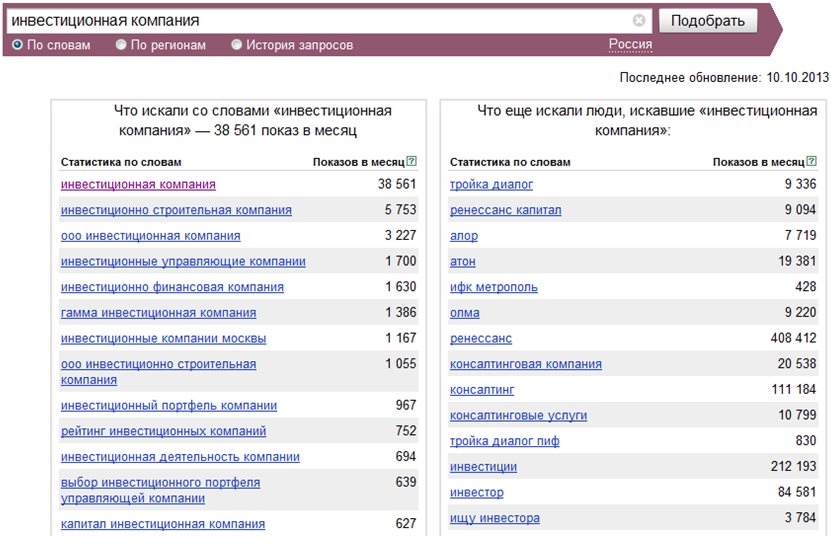Open 'инвестор' related query link
This screenshot has width=836, height=544.
pyautogui.click(x=477, y=492)
